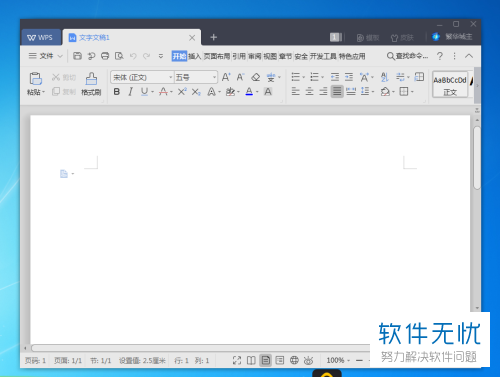Toggle Bold formatting
The width and height of the screenshot is (500, 377).
pos(117,92)
